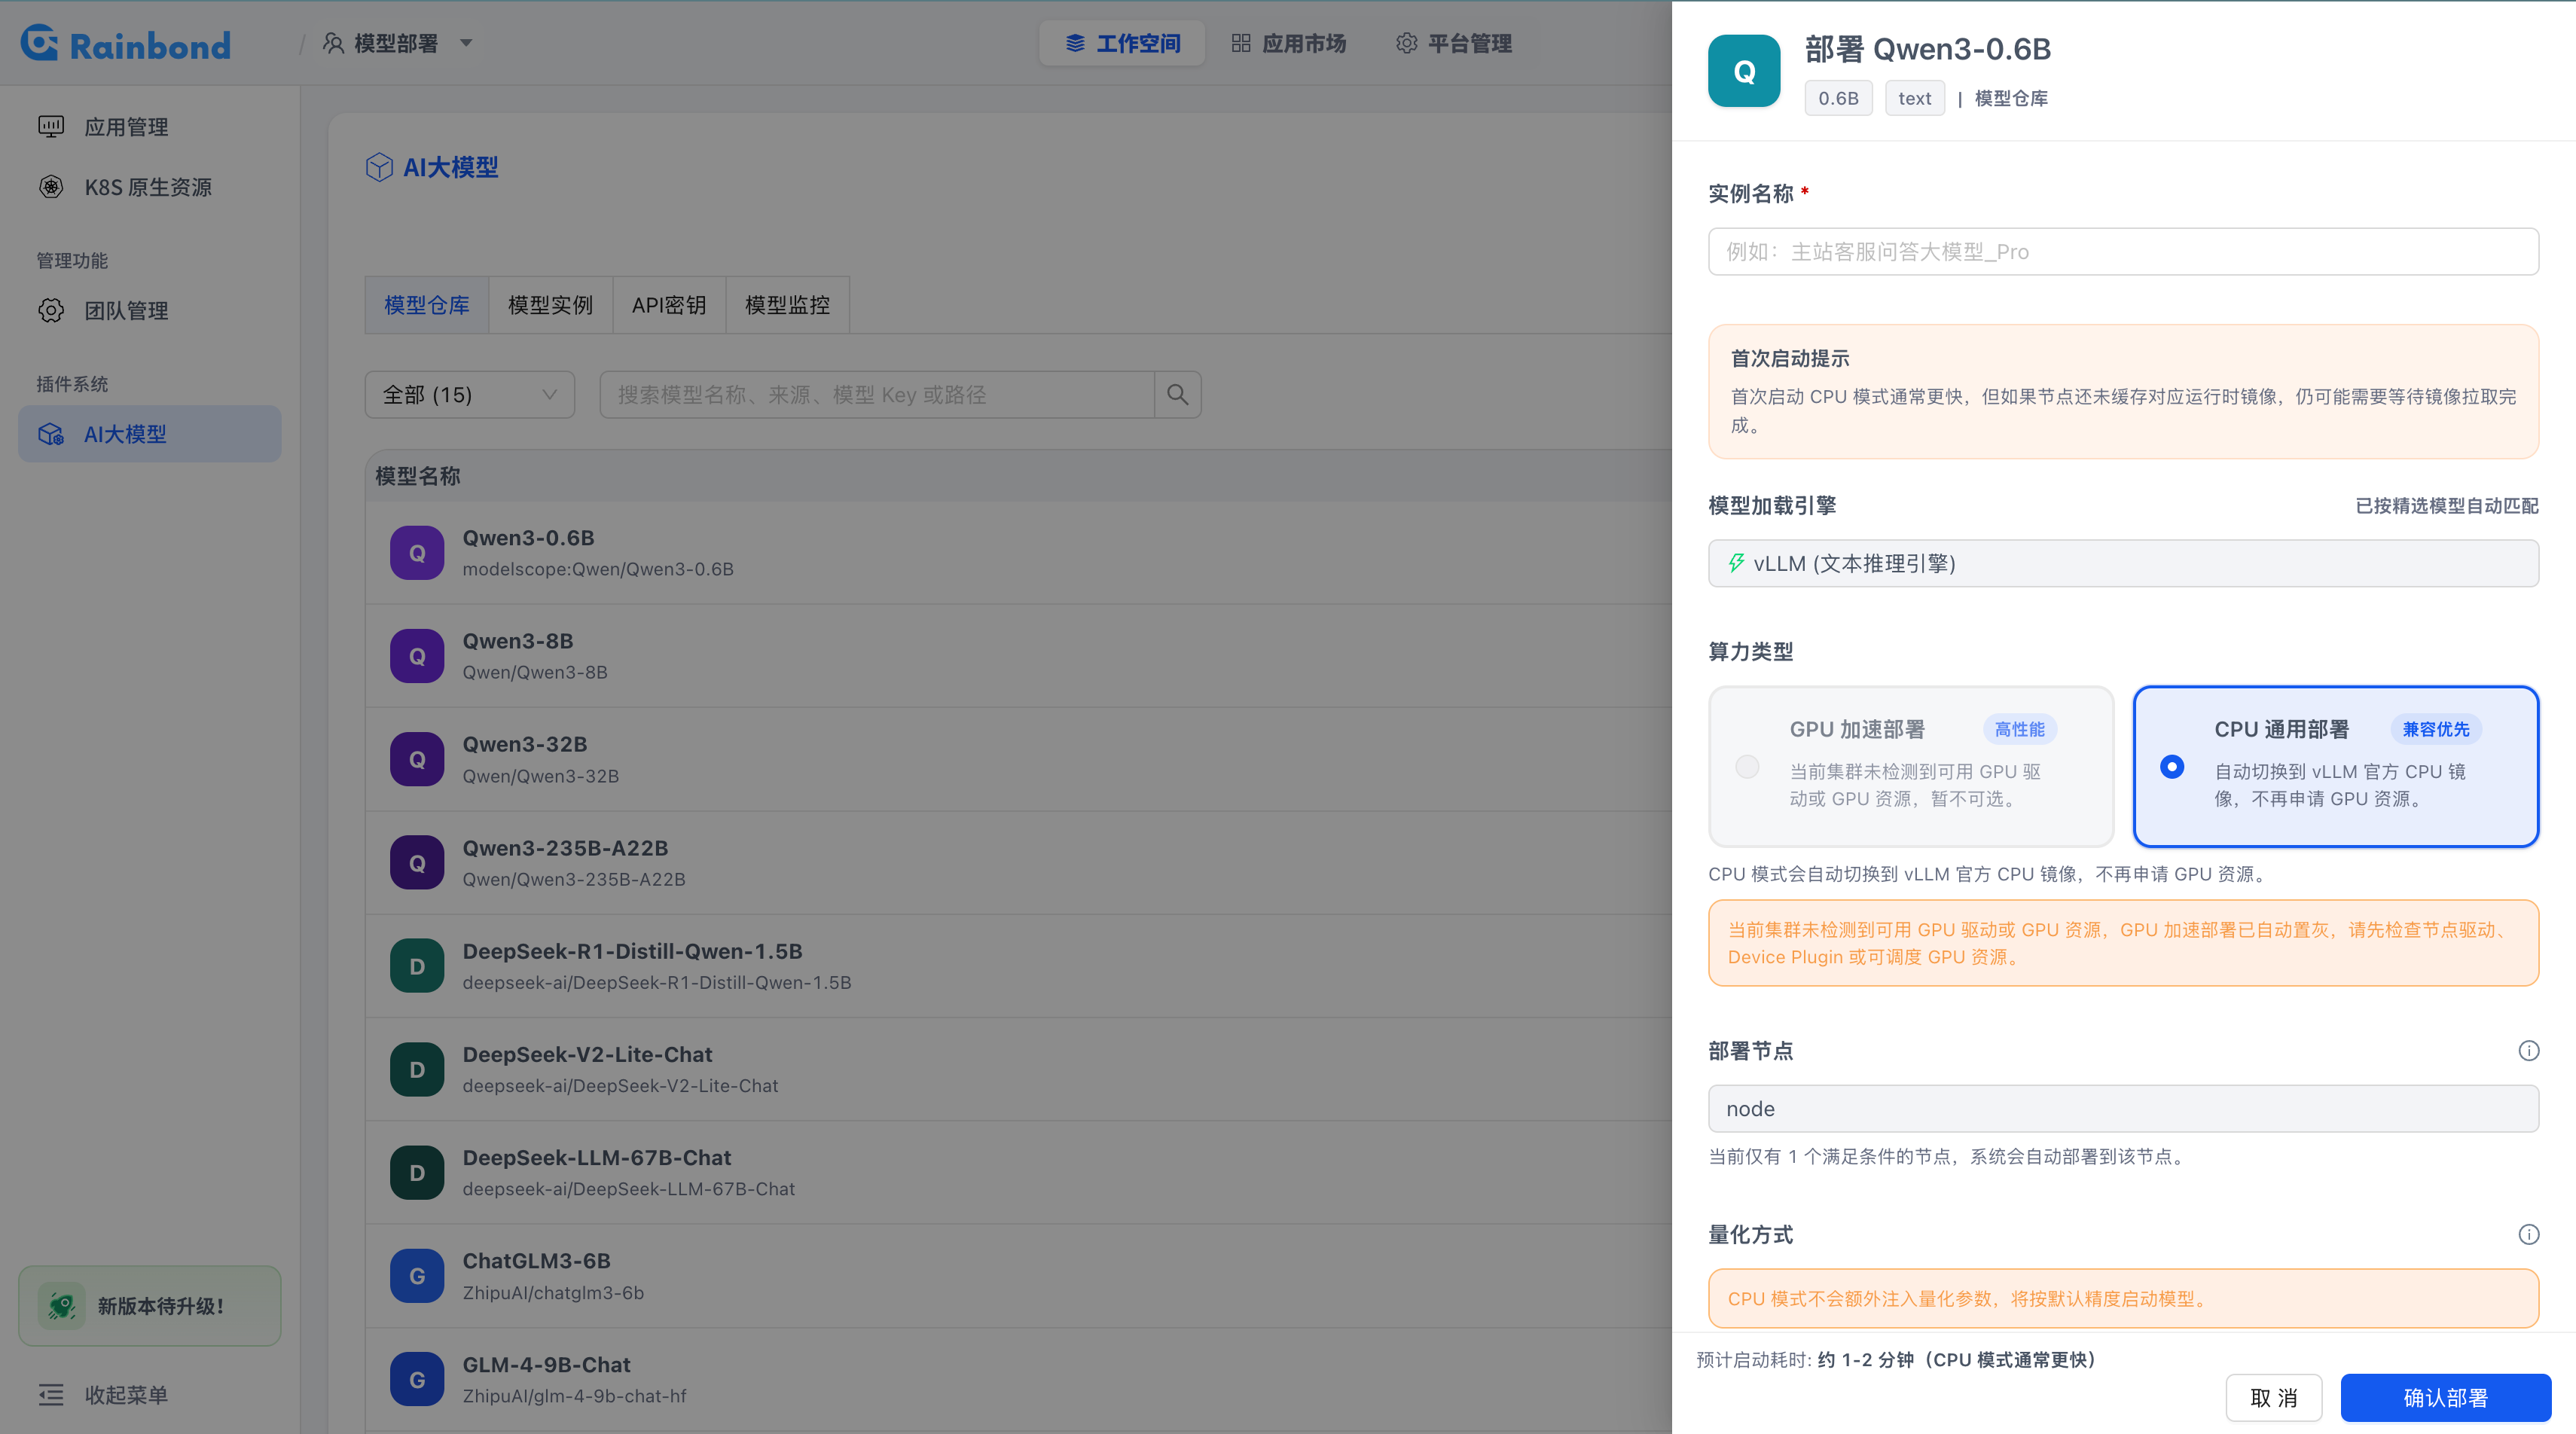Image resolution: width=2576 pixels, height=1434 pixels.
Task: Click the 高性能 badge
Action: pyautogui.click(x=2019, y=729)
